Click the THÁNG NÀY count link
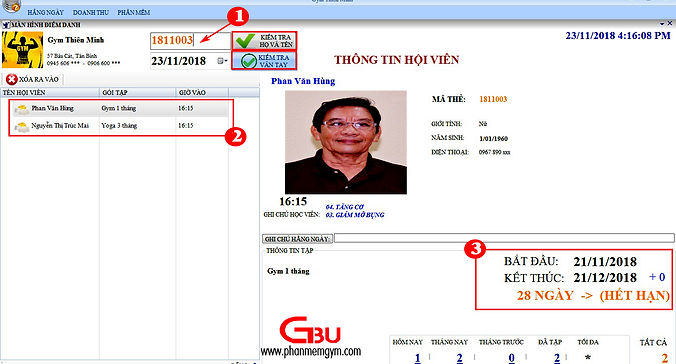 [x=460, y=358]
